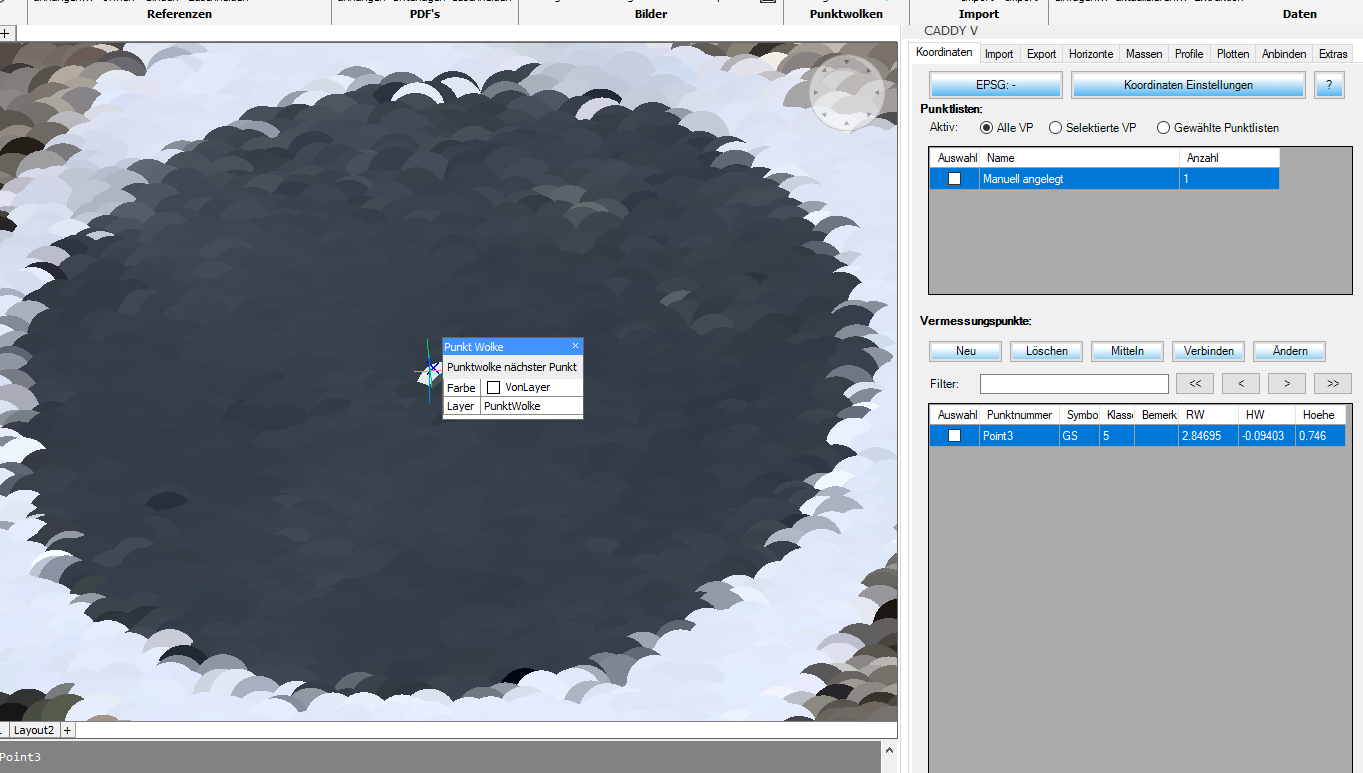Image resolution: width=1363 pixels, height=773 pixels.
Task: Click the view navigation compass in the viewport
Action: [x=846, y=92]
